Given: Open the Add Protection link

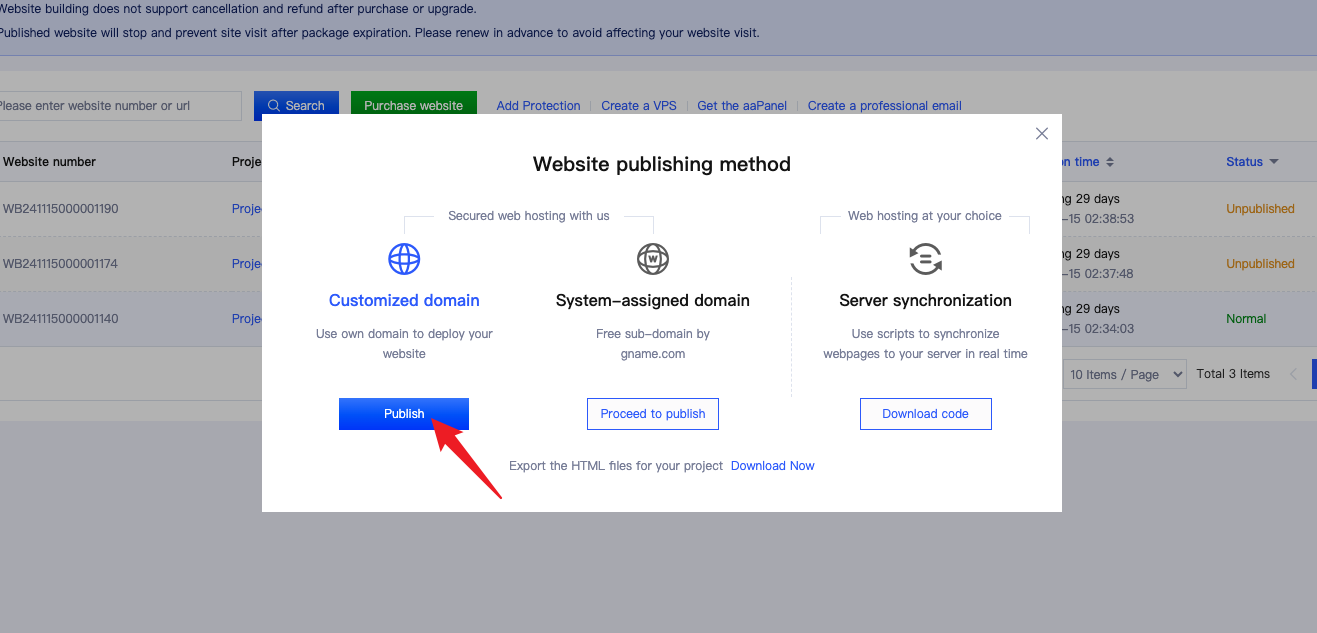Looking at the screenshot, I should point(538,106).
